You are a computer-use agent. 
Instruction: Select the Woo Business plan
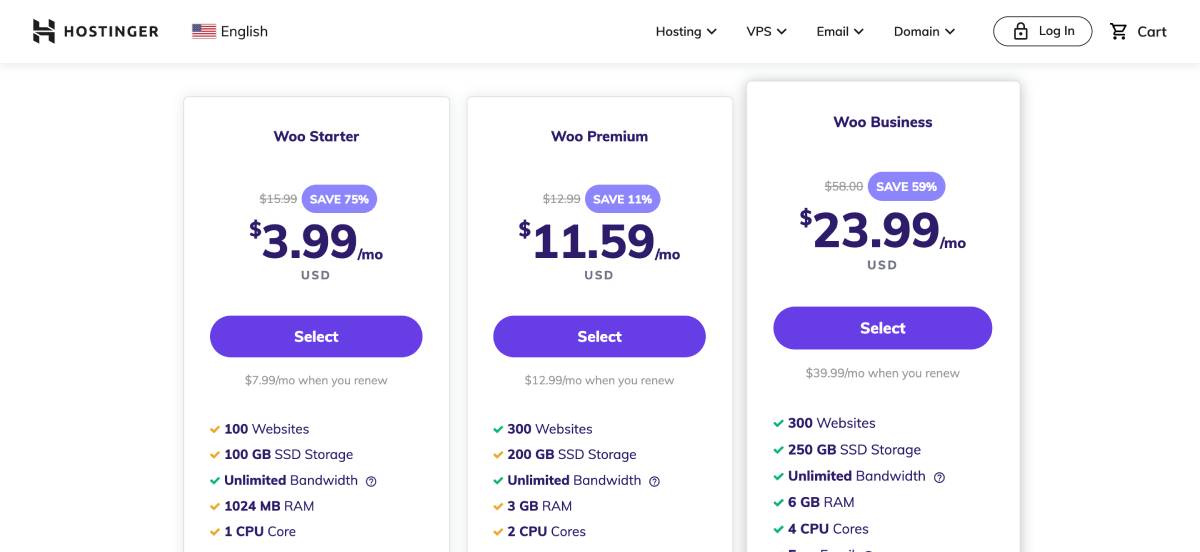point(882,328)
